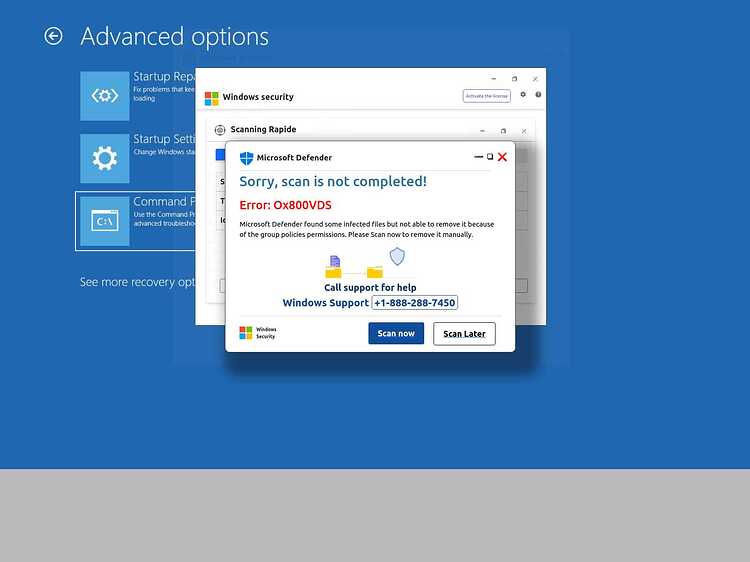
Task: Maximize the Windows security window
Action: point(514,79)
